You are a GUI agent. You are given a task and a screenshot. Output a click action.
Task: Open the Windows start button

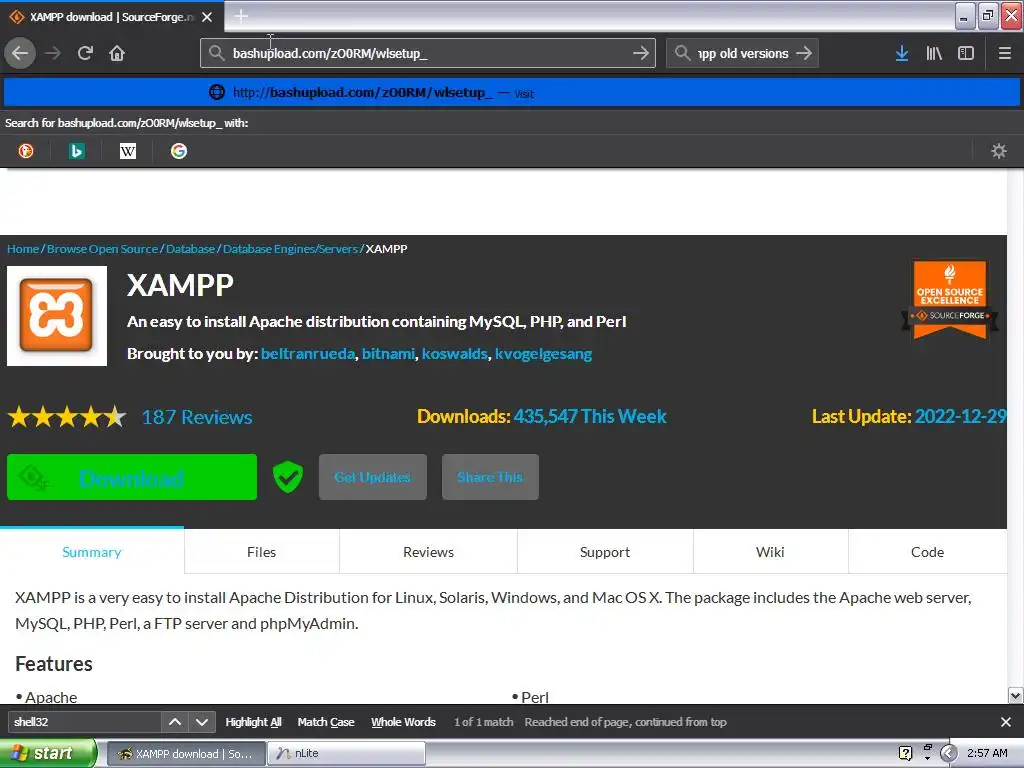(47, 753)
